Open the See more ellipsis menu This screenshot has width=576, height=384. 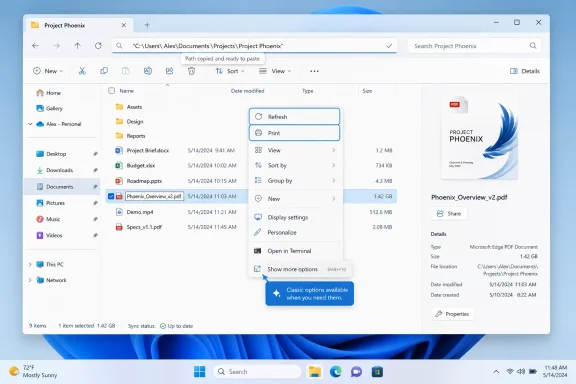click(x=314, y=71)
